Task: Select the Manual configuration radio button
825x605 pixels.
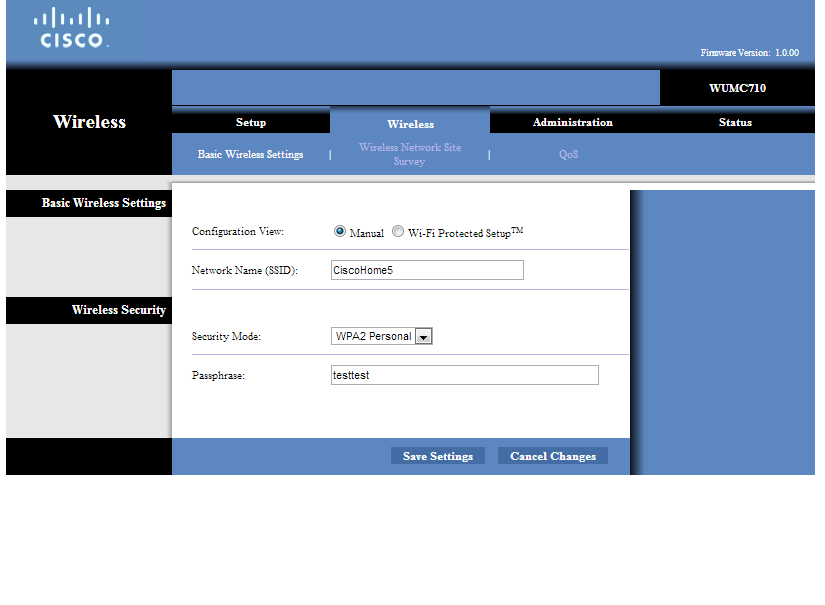Action: click(x=340, y=231)
